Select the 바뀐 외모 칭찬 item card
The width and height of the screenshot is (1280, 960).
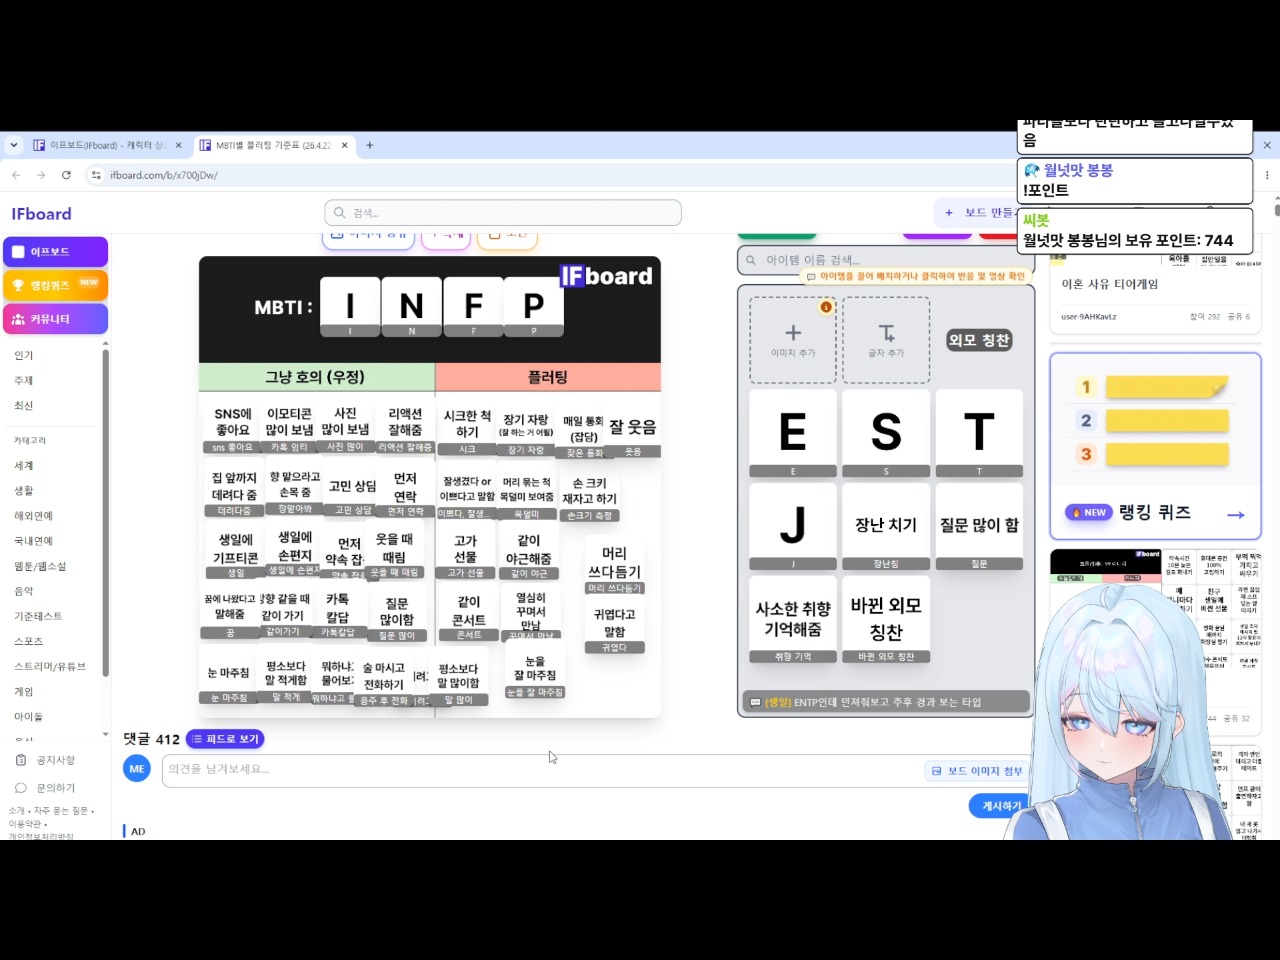coord(886,620)
